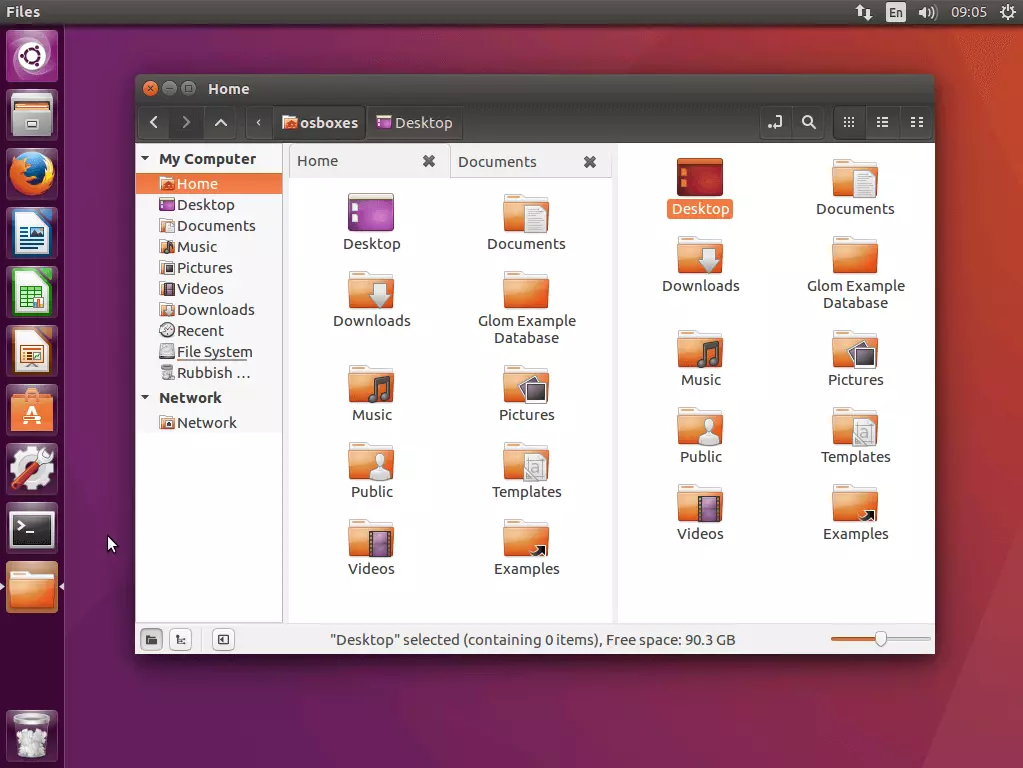Launch Firefox from the Ubuntu dock

pyautogui.click(x=32, y=175)
